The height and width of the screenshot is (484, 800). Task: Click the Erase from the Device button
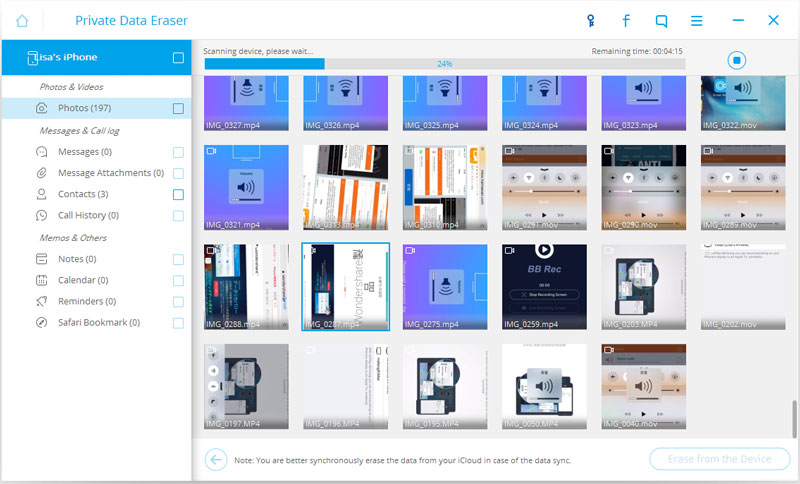pos(719,459)
